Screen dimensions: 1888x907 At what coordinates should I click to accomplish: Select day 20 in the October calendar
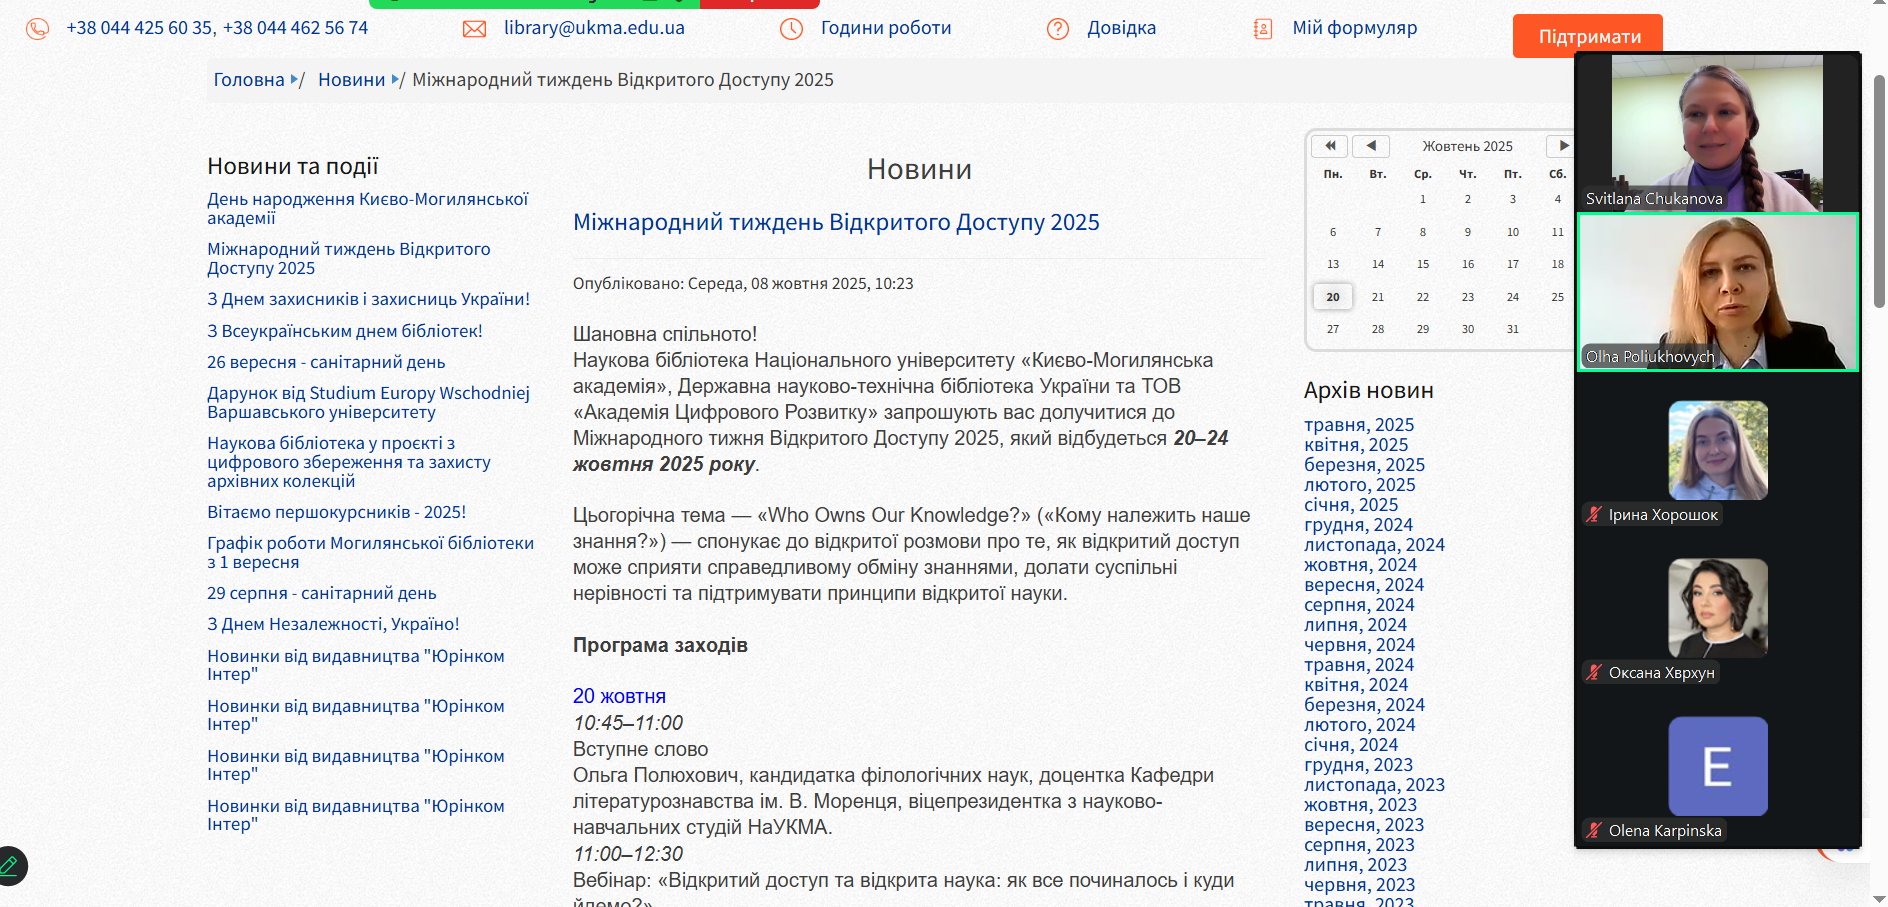click(x=1332, y=297)
